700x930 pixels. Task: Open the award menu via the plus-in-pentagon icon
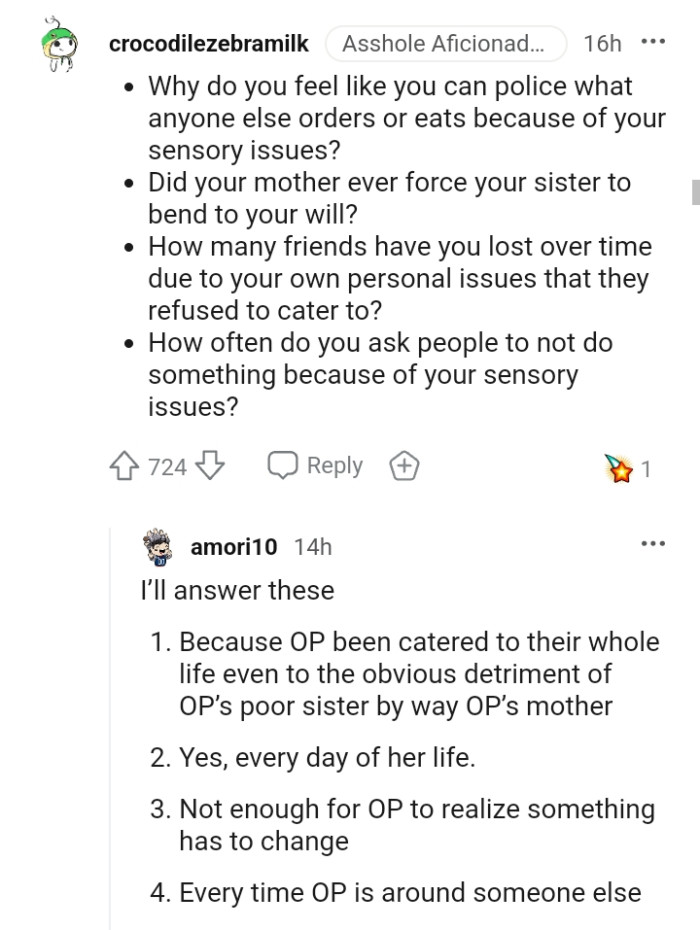click(x=403, y=465)
